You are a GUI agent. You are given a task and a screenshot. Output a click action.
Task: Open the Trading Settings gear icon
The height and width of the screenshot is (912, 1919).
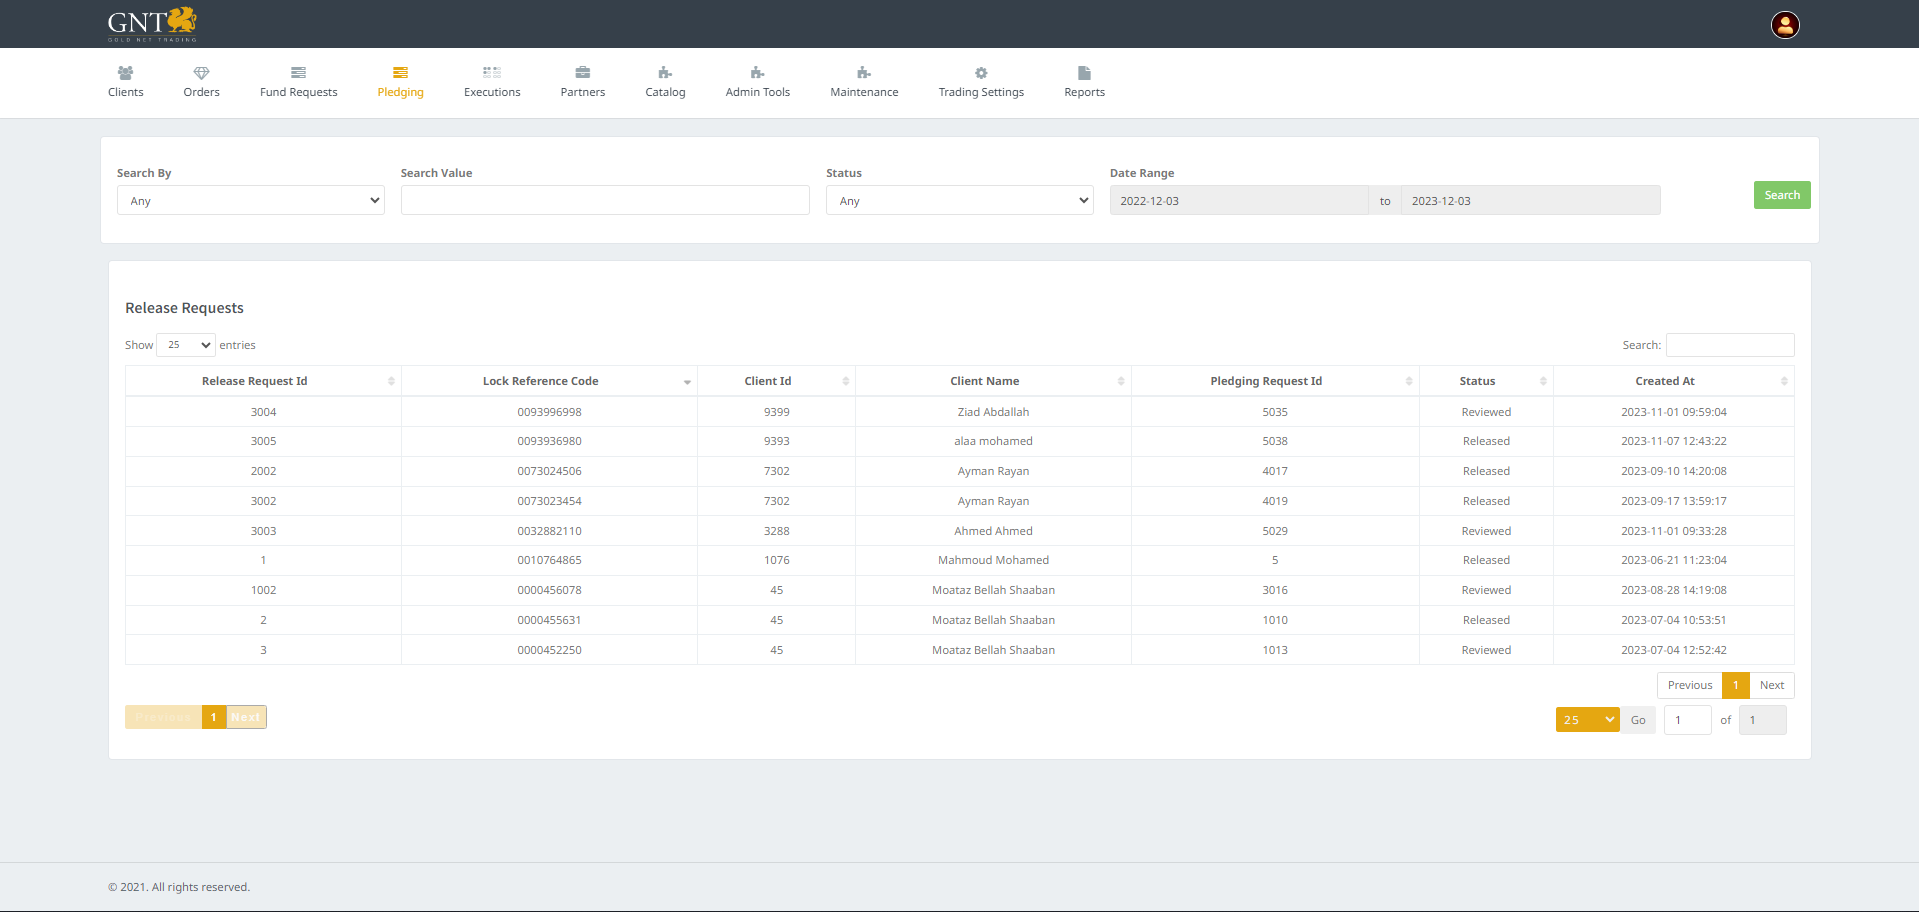click(x=981, y=73)
